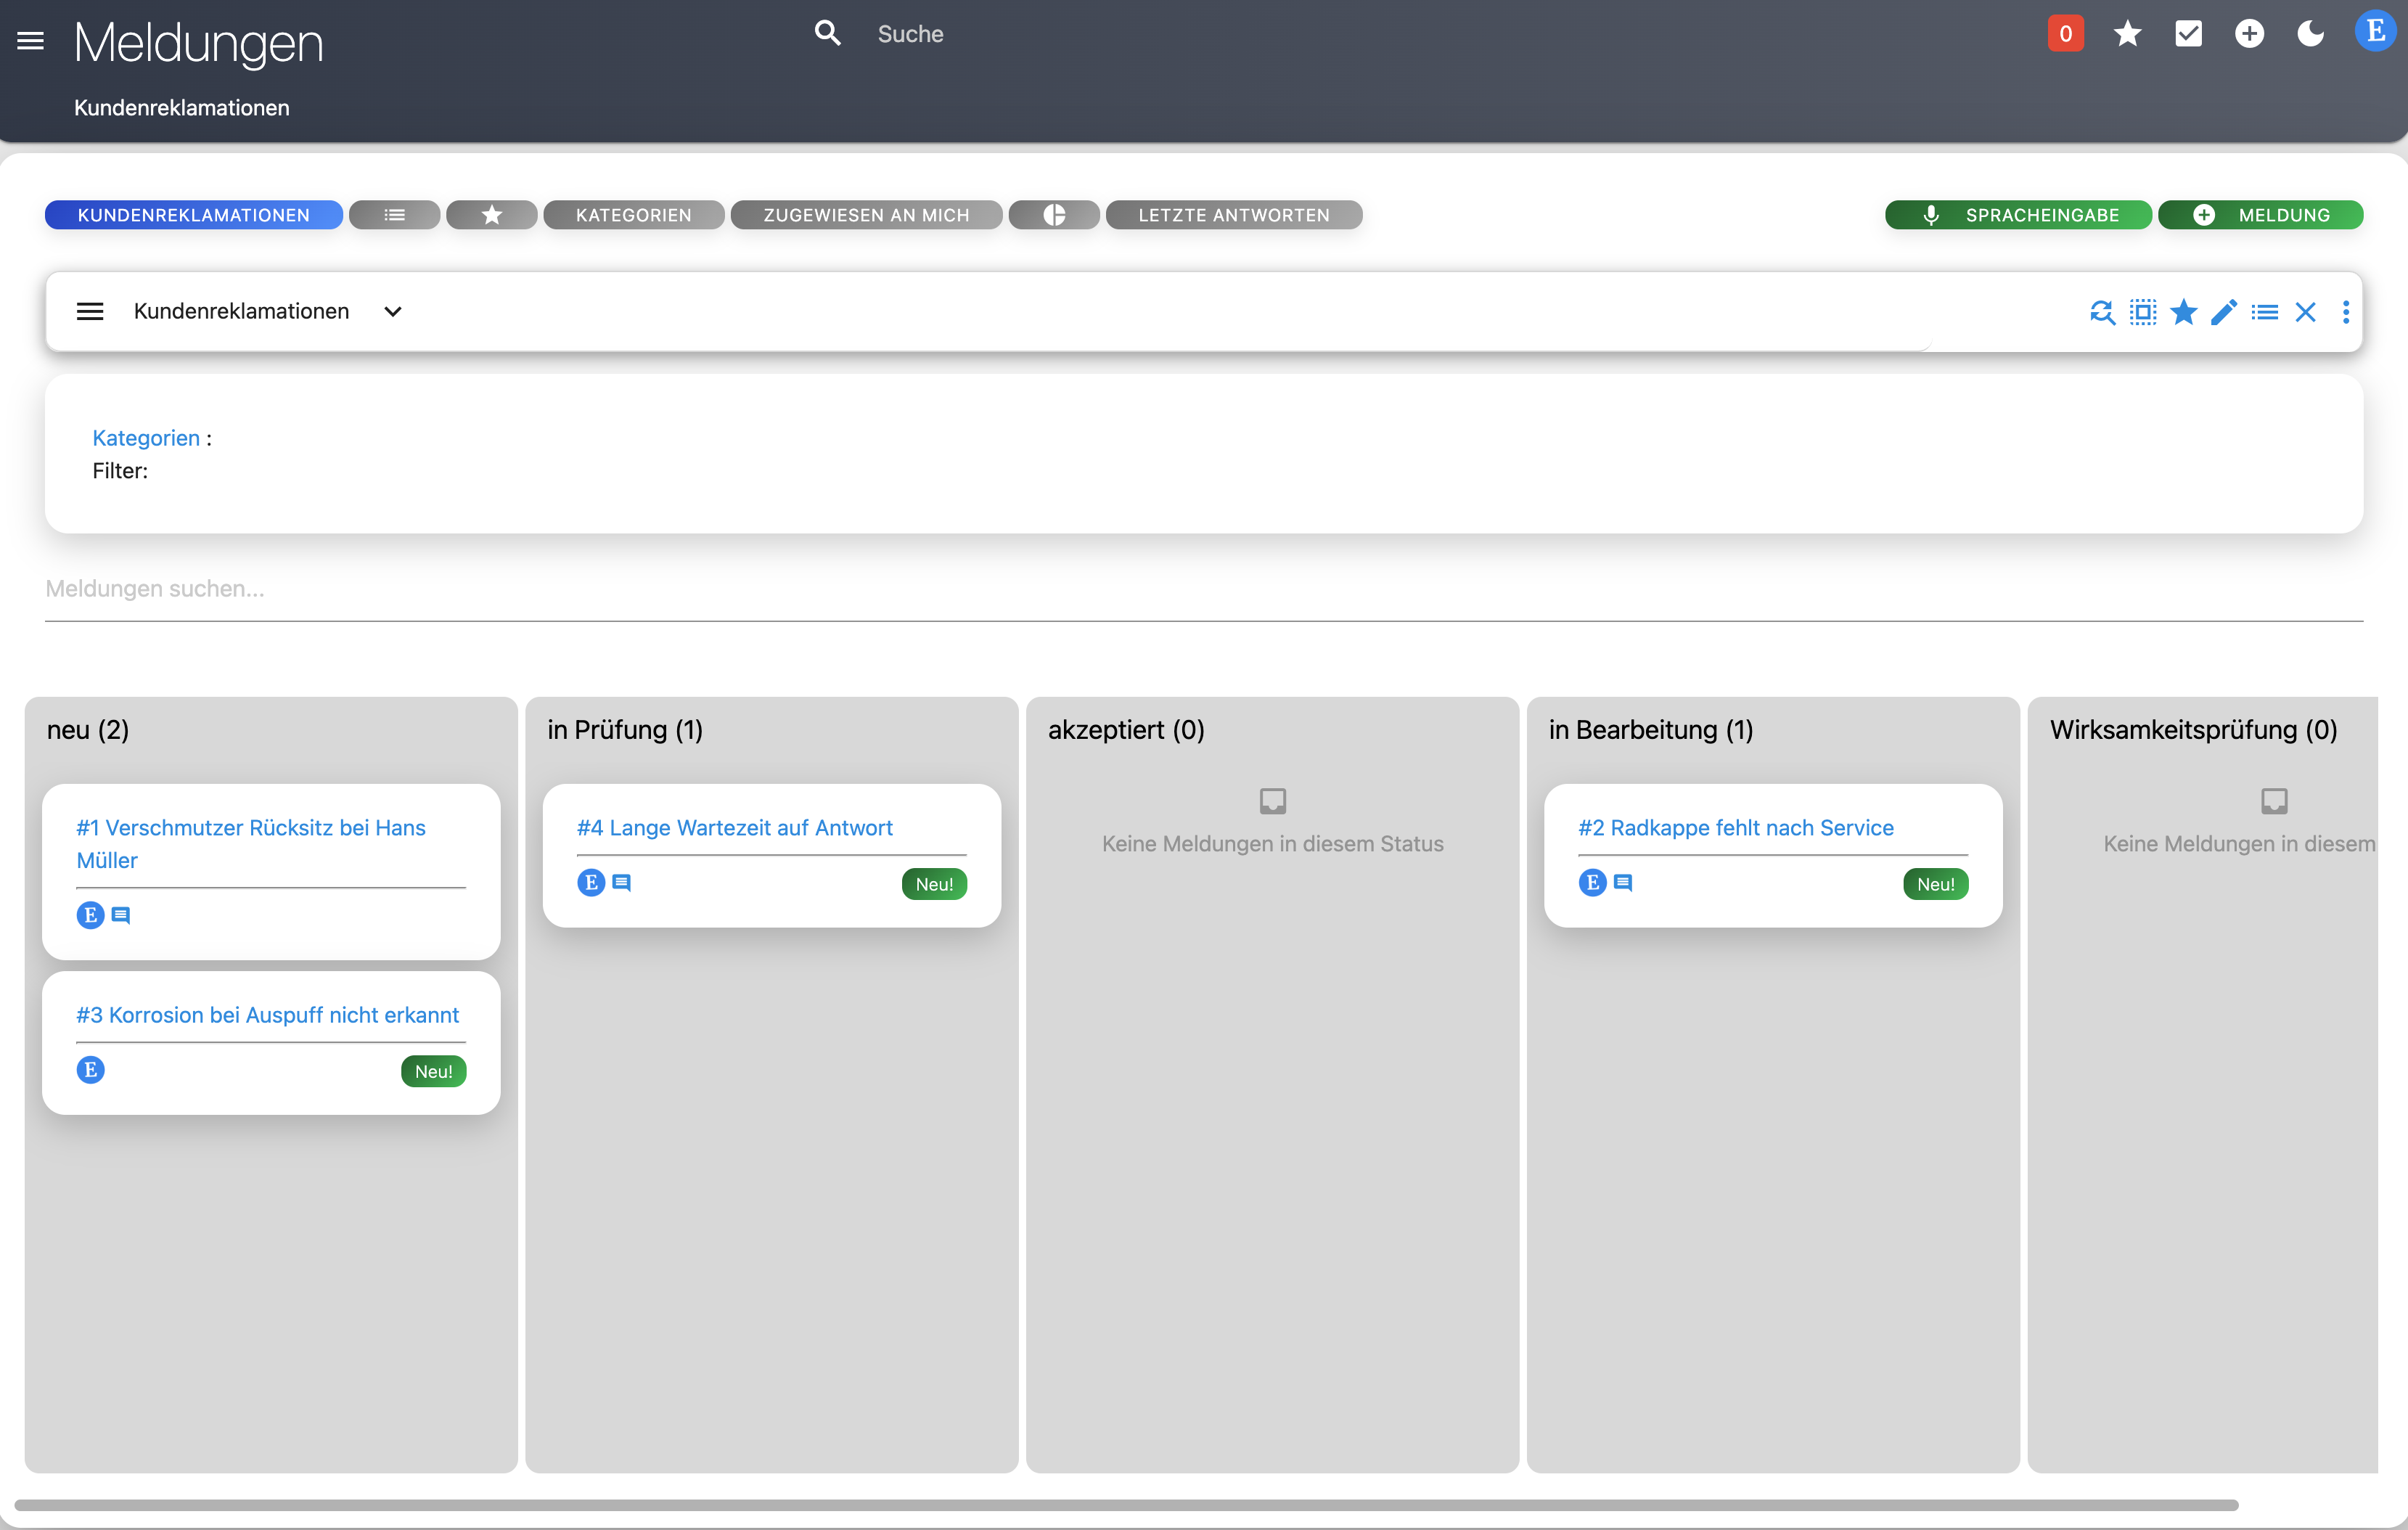
Task: Open the Zugewiesen an mich tab
Action: (866, 215)
